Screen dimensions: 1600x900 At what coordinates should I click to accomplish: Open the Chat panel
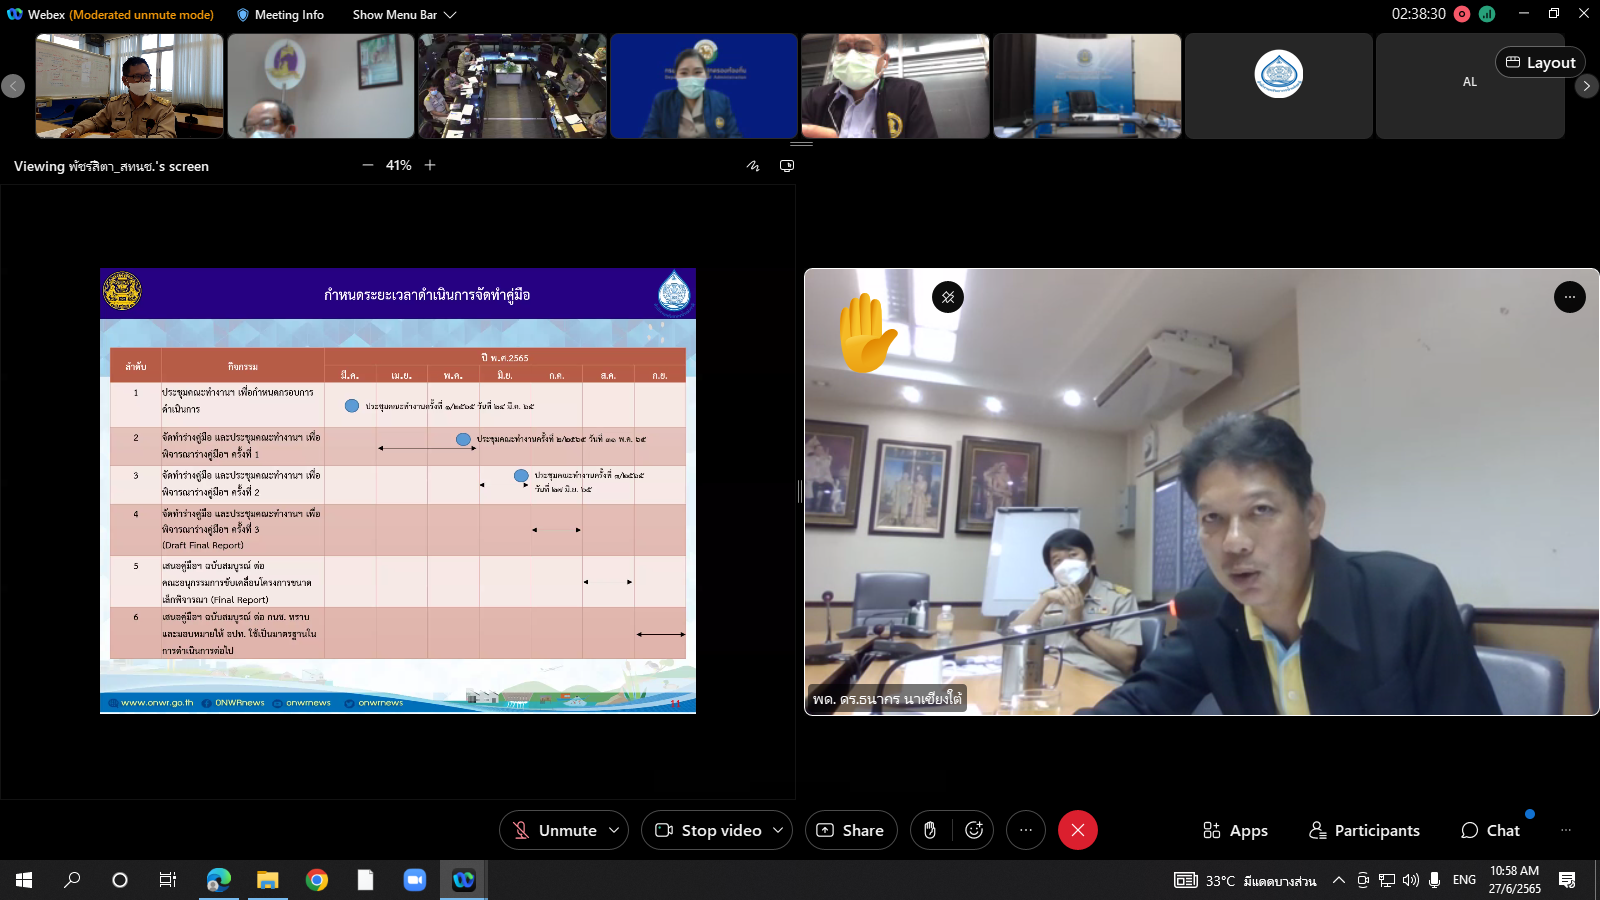coord(1490,830)
